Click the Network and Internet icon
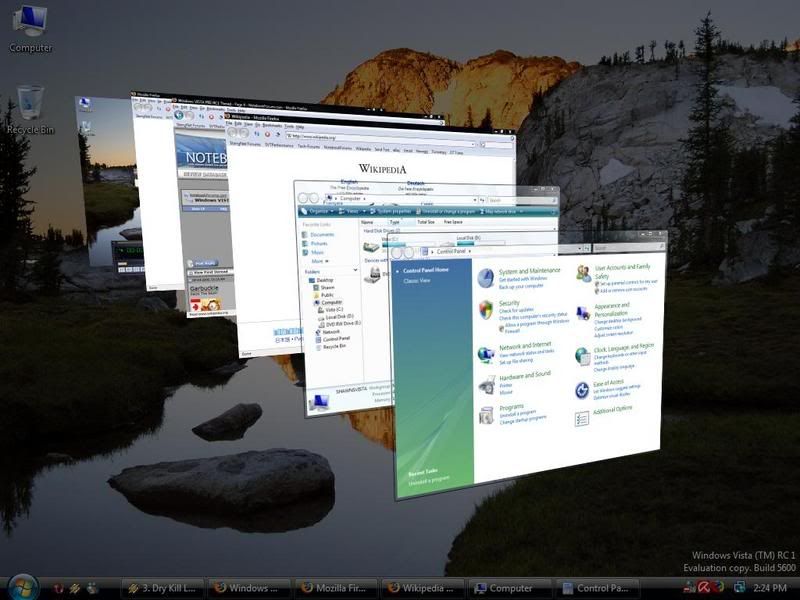The image size is (800, 600). pos(485,354)
